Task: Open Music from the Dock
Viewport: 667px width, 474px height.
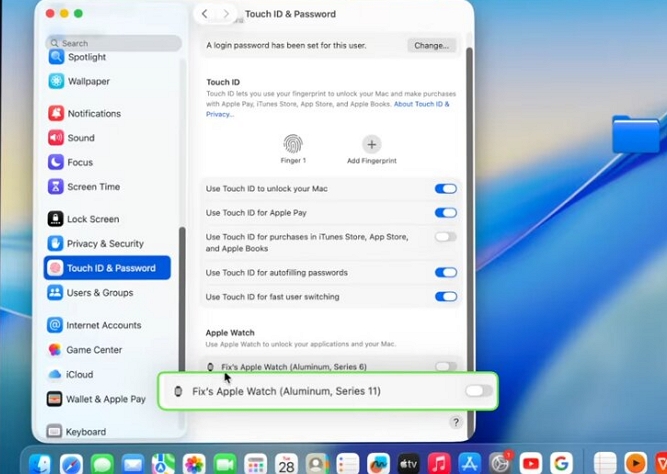Action: point(439,464)
